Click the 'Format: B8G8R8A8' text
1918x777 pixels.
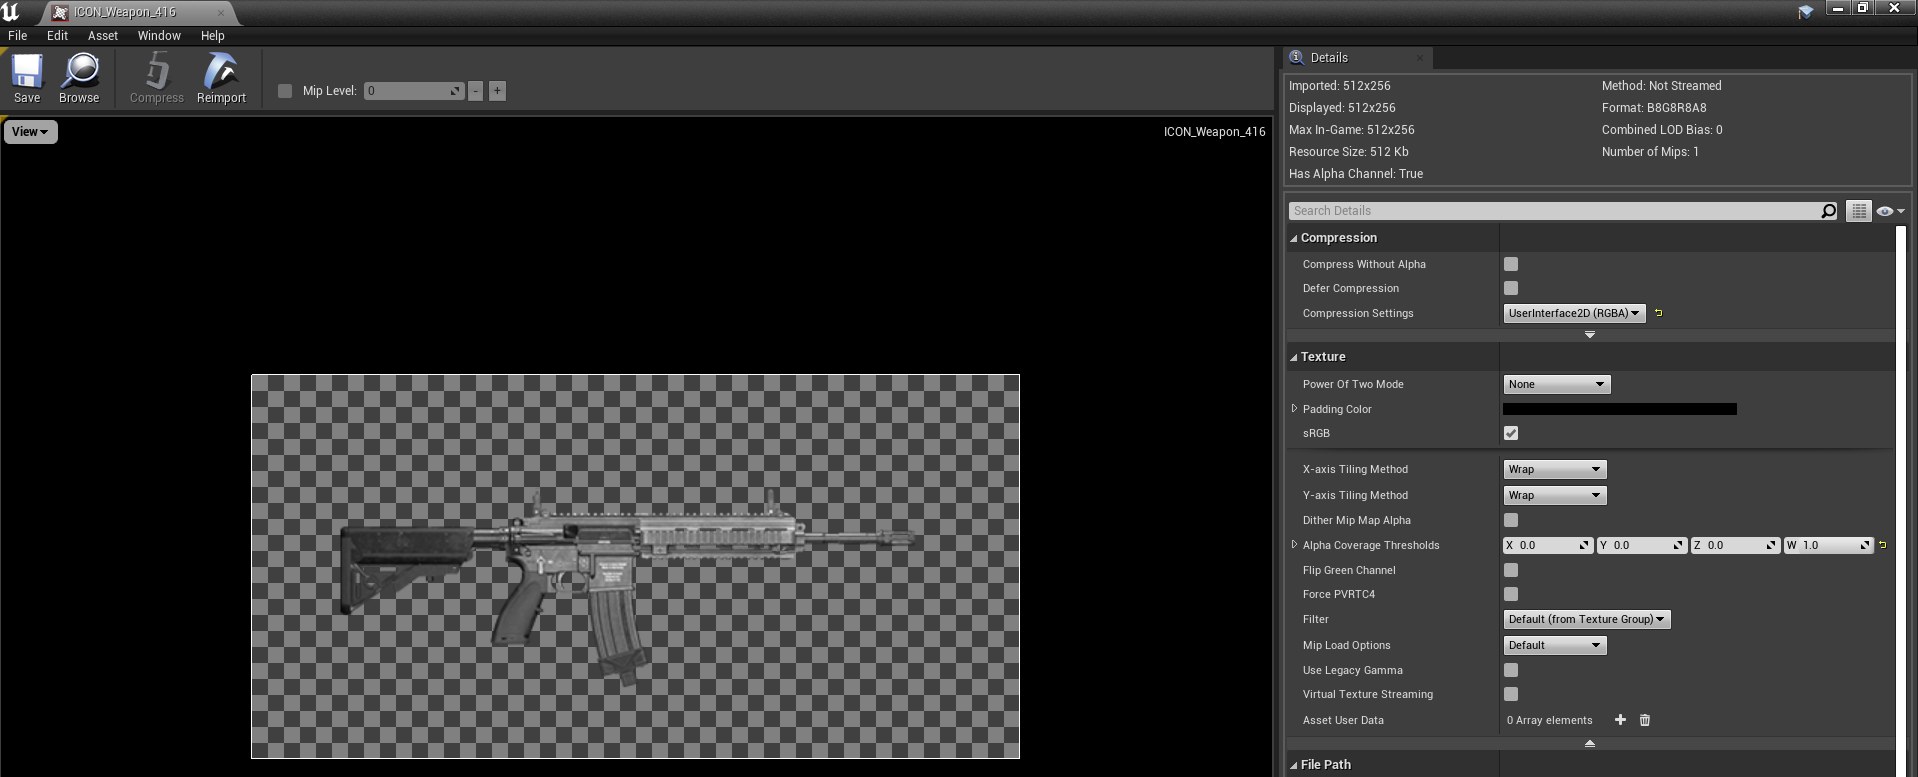coord(1654,108)
